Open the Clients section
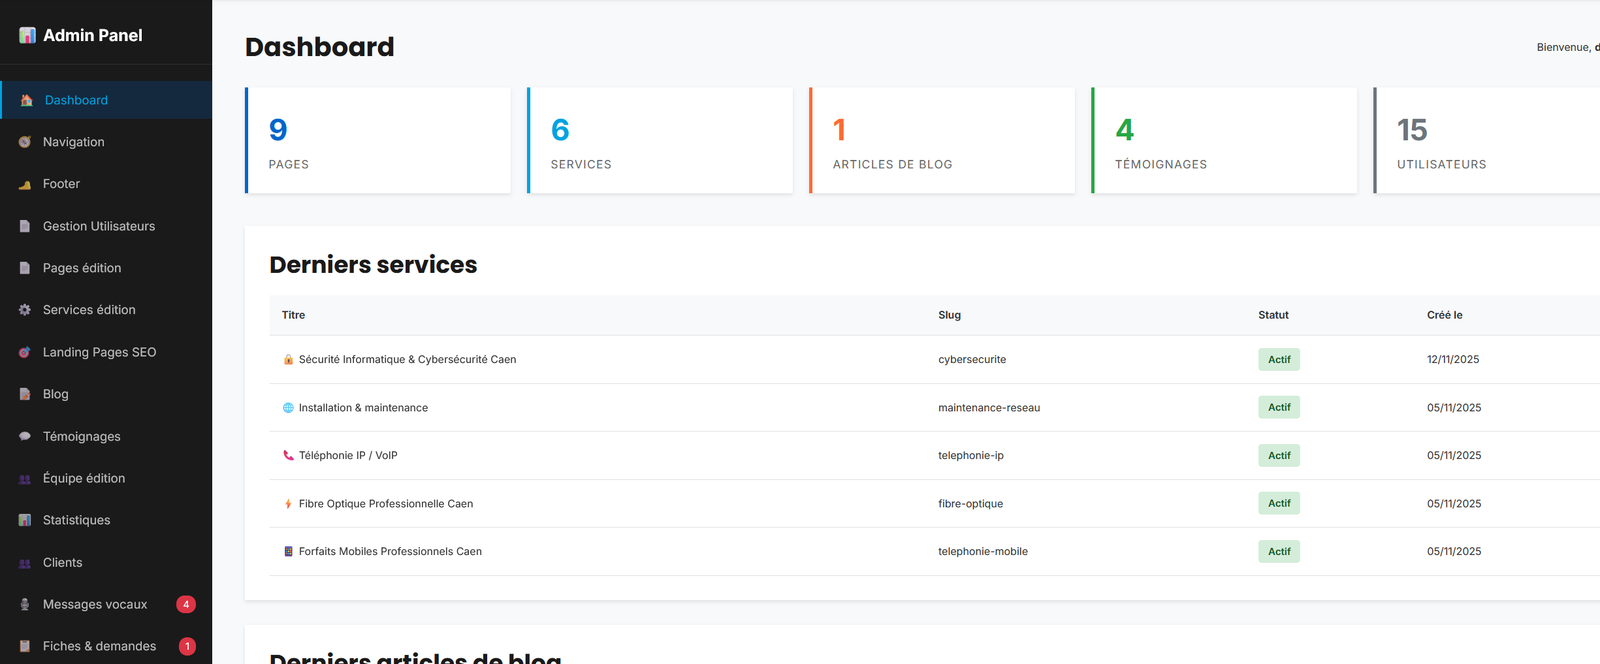1600x664 pixels. [x=106, y=562]
